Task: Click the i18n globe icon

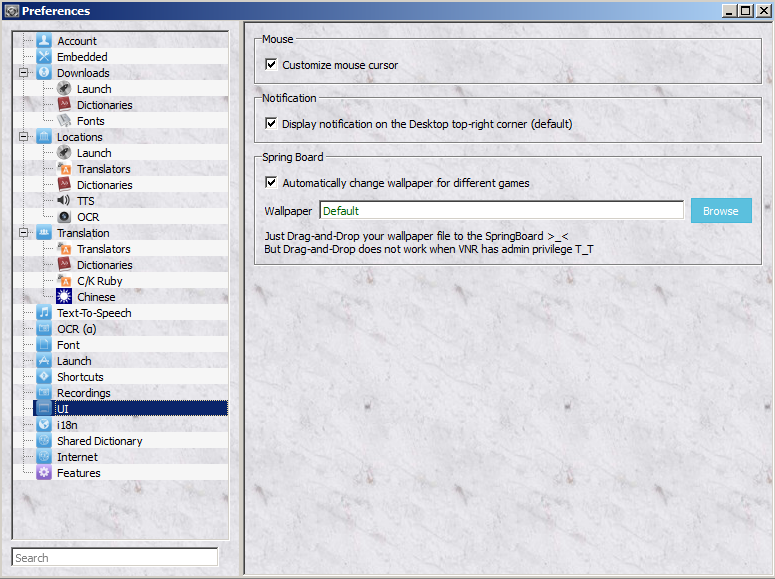Action: 44,424
